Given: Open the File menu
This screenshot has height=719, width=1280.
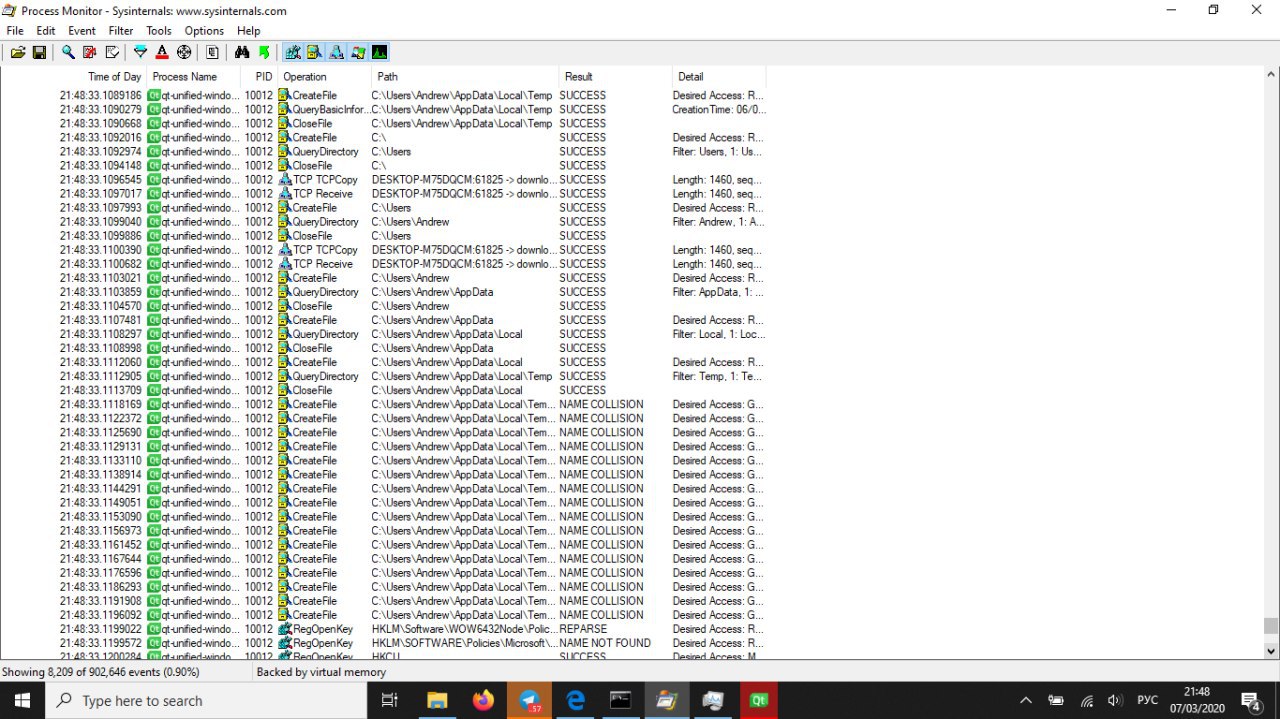Looking at the screenshot, I should coord(15,31).
